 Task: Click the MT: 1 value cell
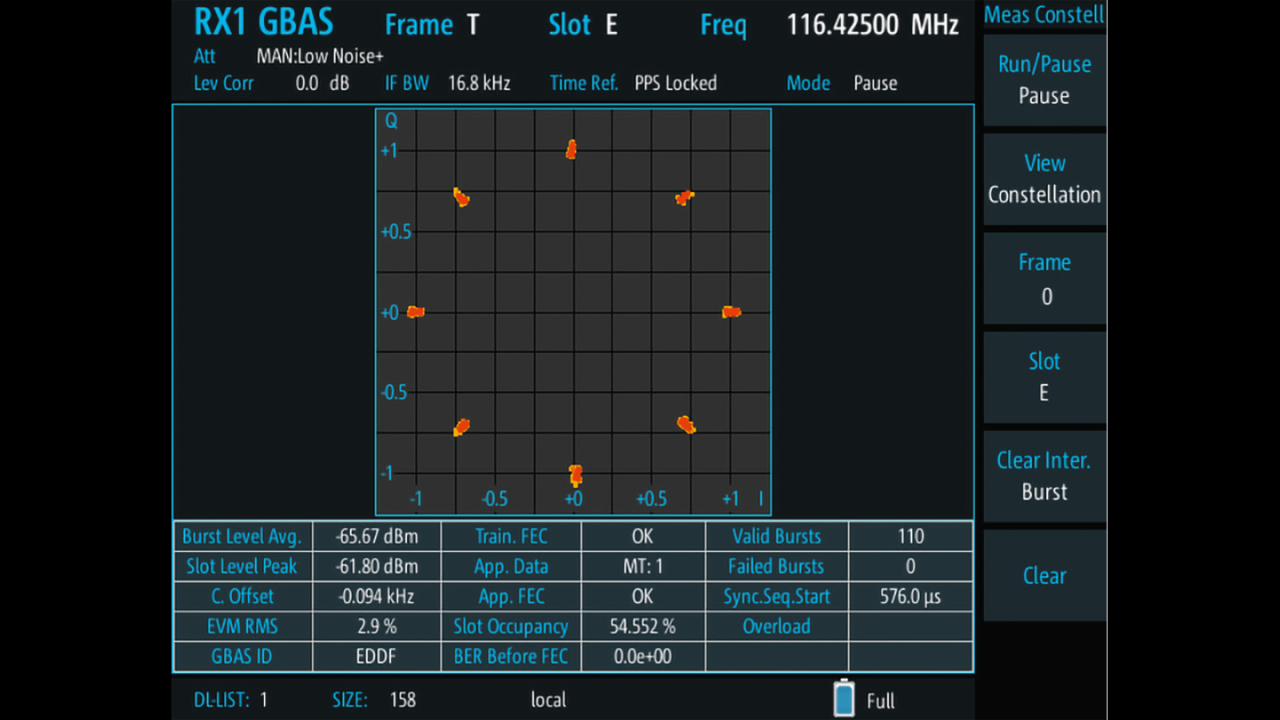click(643, 566)
